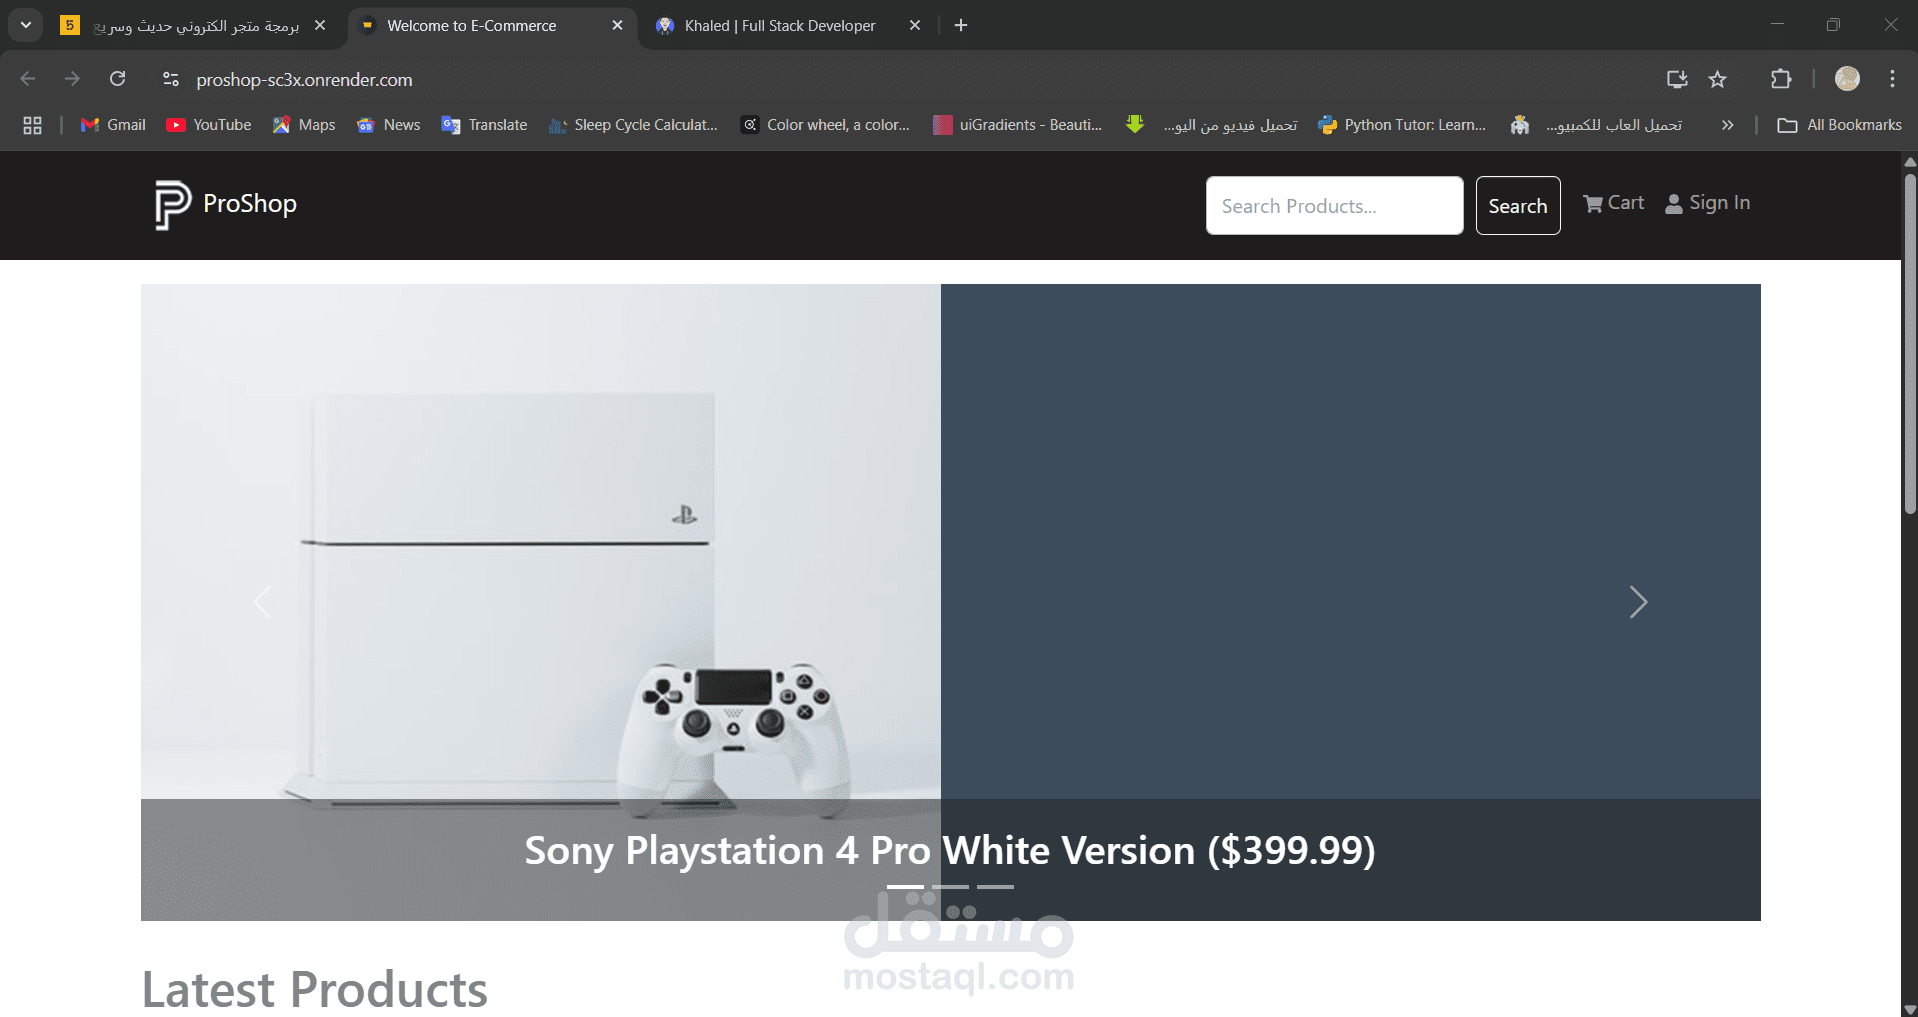The height and width of the screenshot is (1017, 1918).
Task: Open the Gmail bookmark
Action: point(113,125)
